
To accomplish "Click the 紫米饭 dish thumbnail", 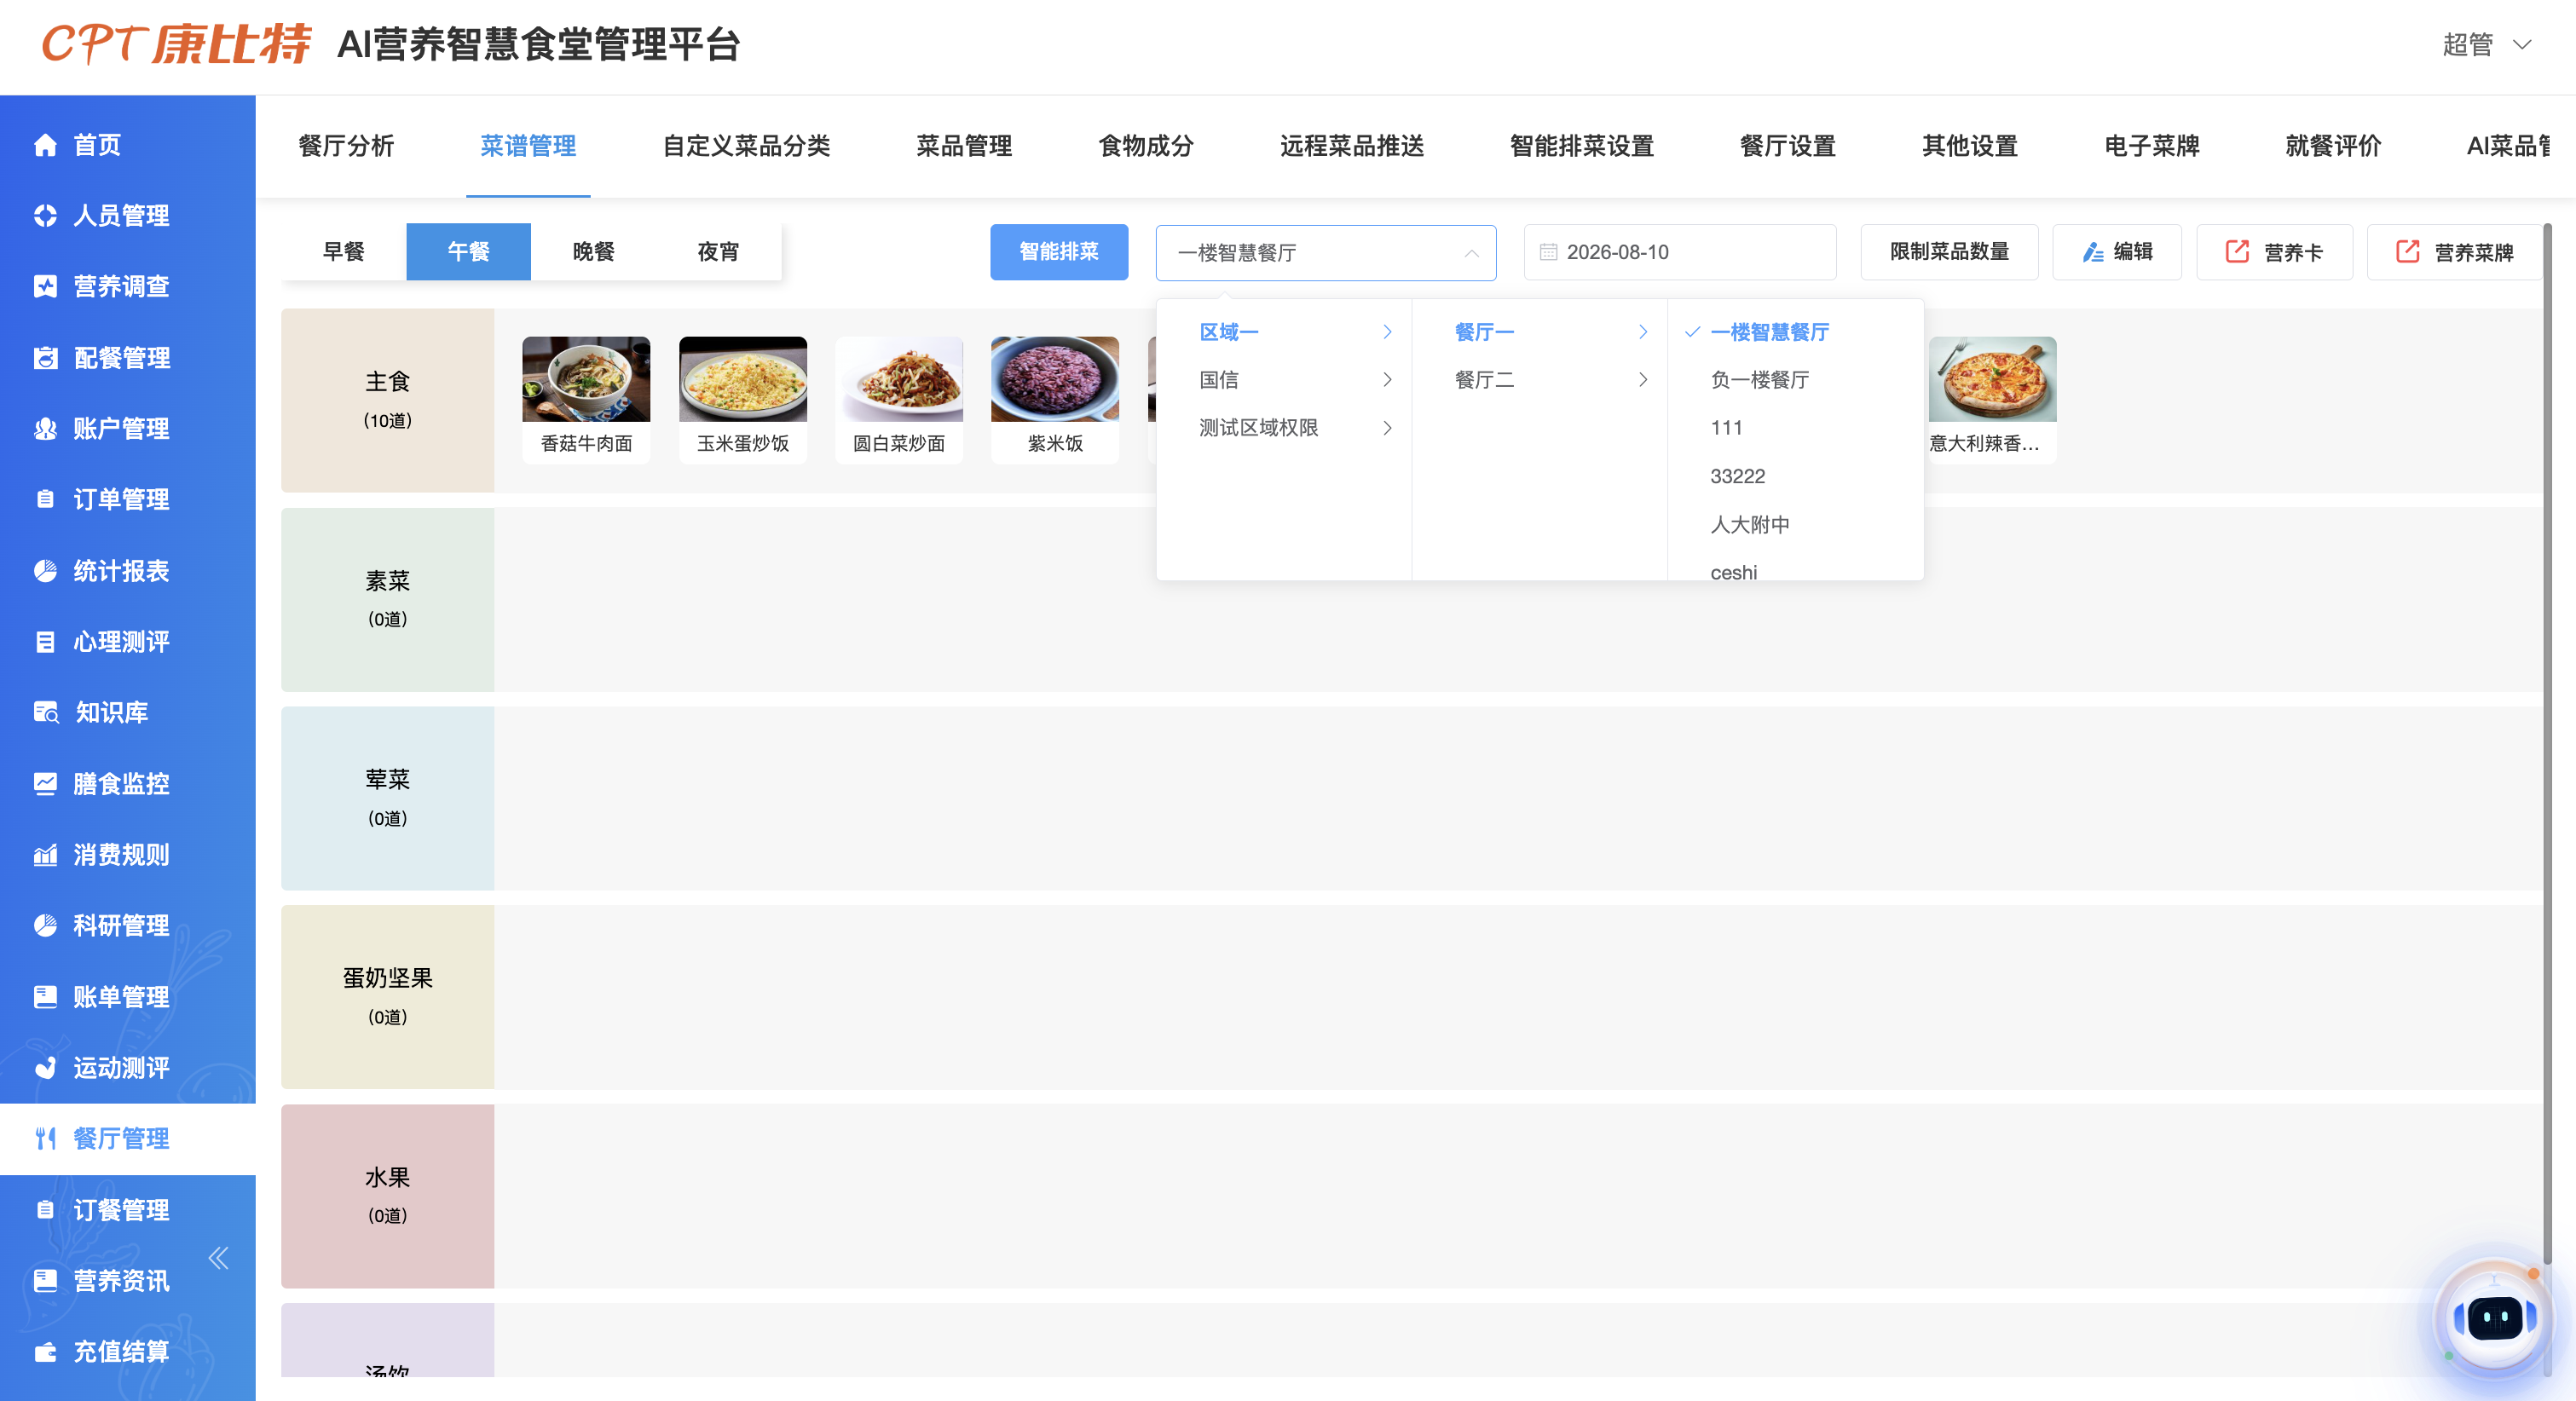I will pos(1055,380).
